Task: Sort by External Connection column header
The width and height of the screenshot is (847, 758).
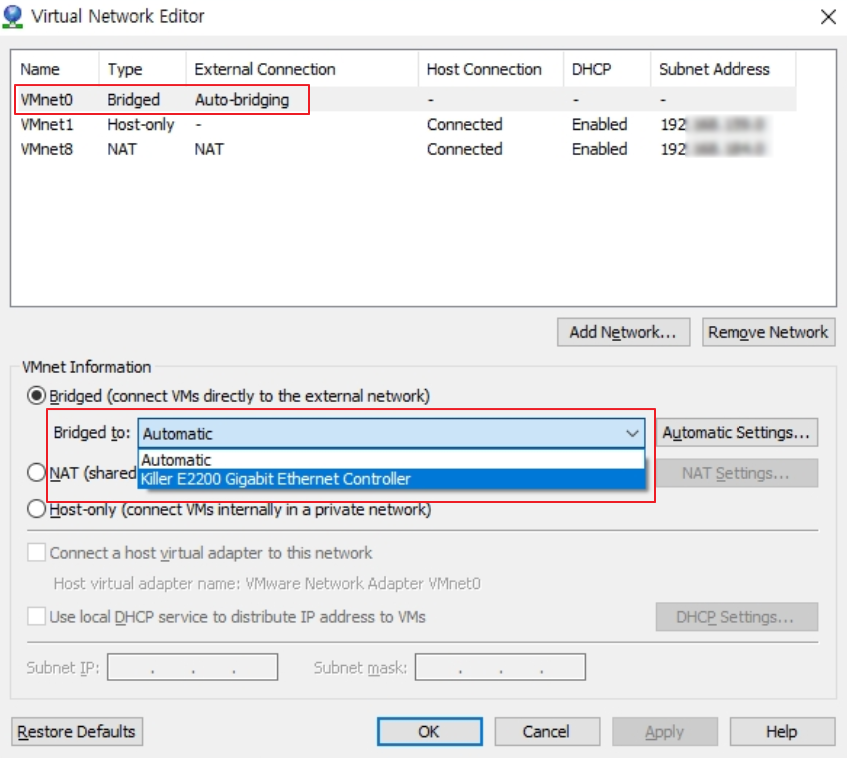Action: click(x=302, y=69)
